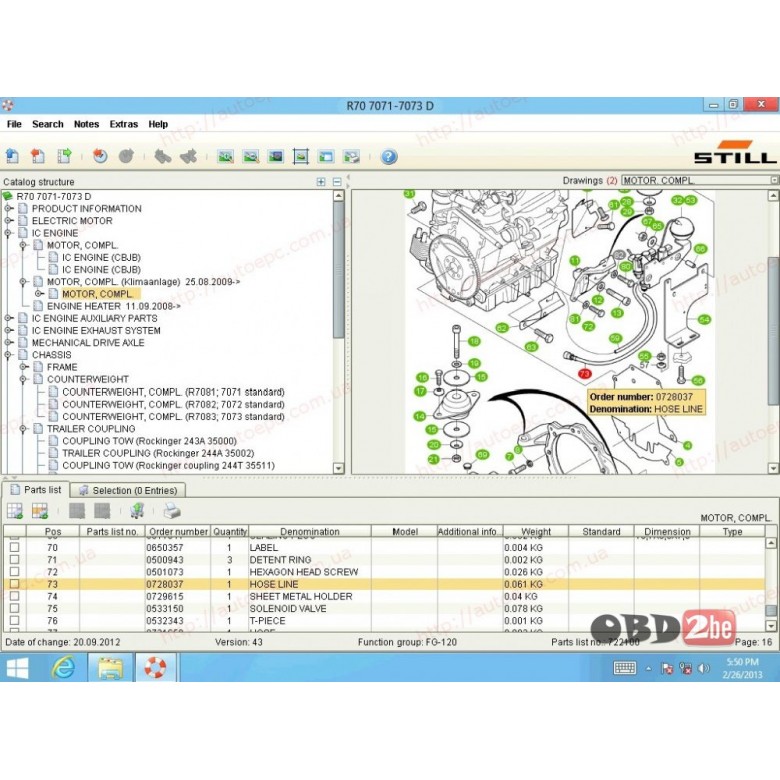The height and width of the screenshot is (780, 780).
Task: Select COUNTERWEIGHT, COMPL. (R7082; 7072 standard)
Action: pyautogui.click(x=174, y=404)
